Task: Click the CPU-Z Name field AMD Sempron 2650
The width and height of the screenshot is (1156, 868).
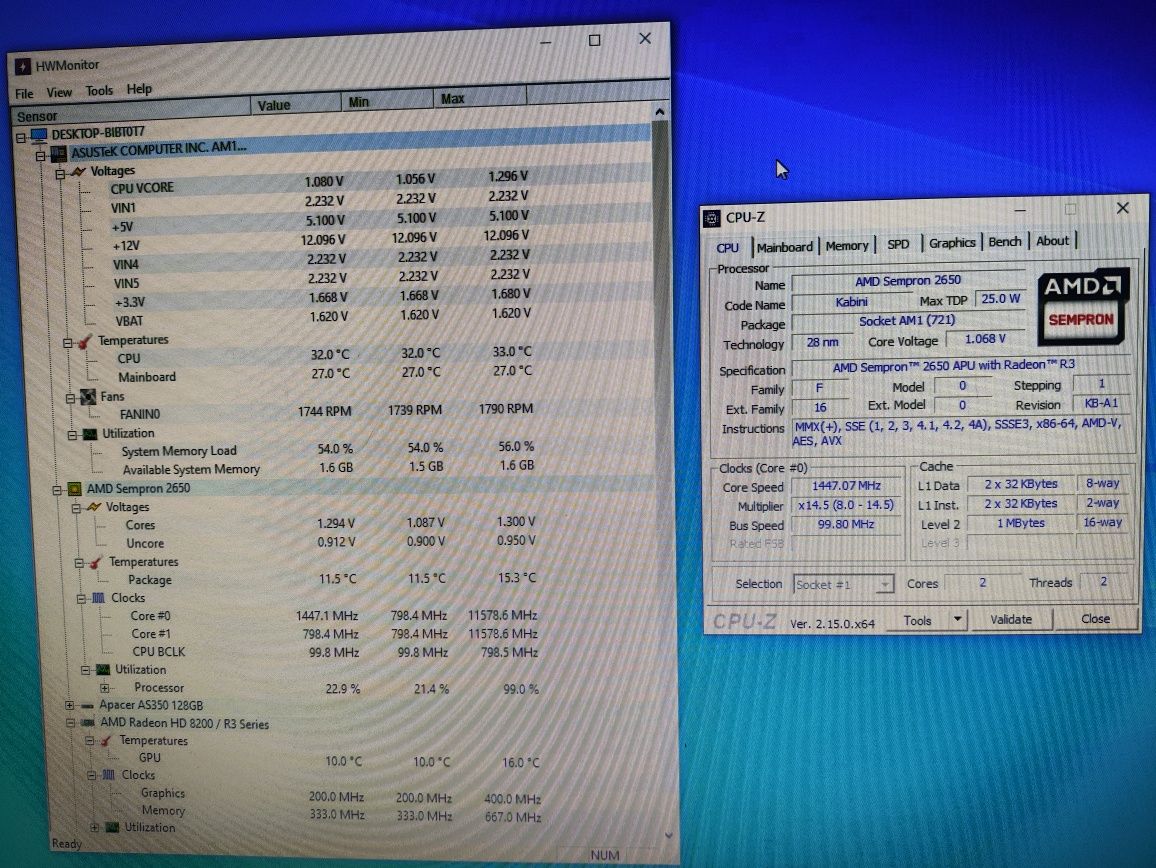Action: (908, 280)
